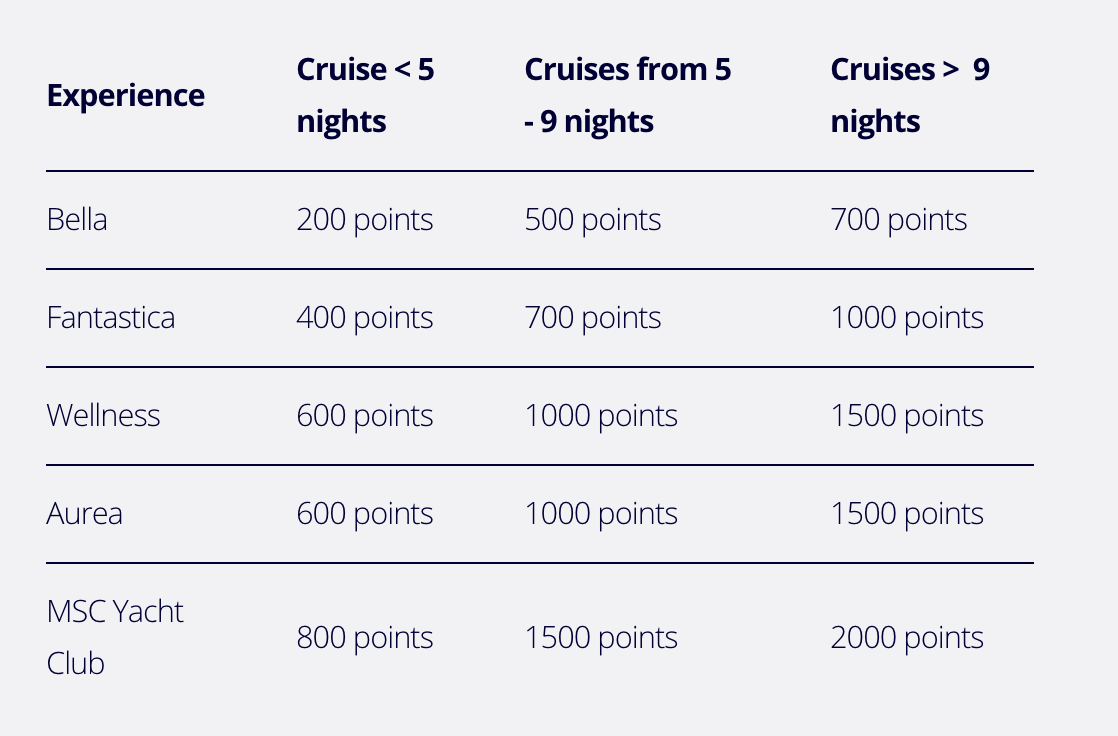Select the "Cruises from 5 - 9 nights" header

tap(627, 96)
